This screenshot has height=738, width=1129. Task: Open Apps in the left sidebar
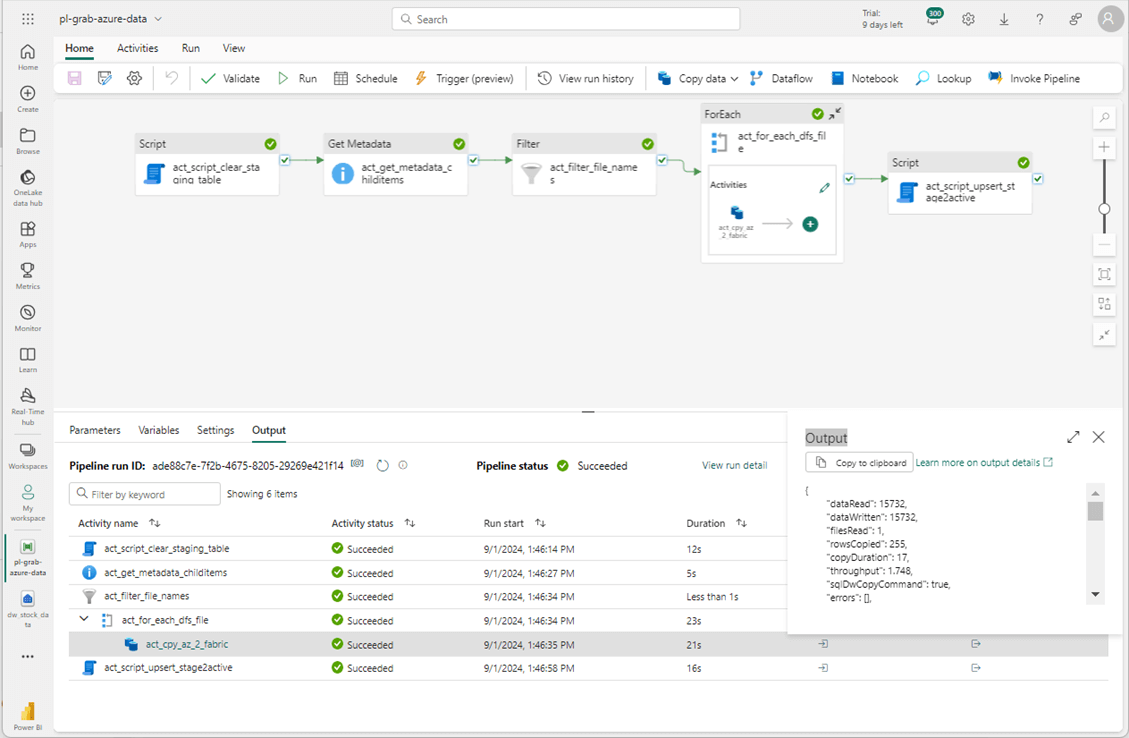[x=27, y=234]
